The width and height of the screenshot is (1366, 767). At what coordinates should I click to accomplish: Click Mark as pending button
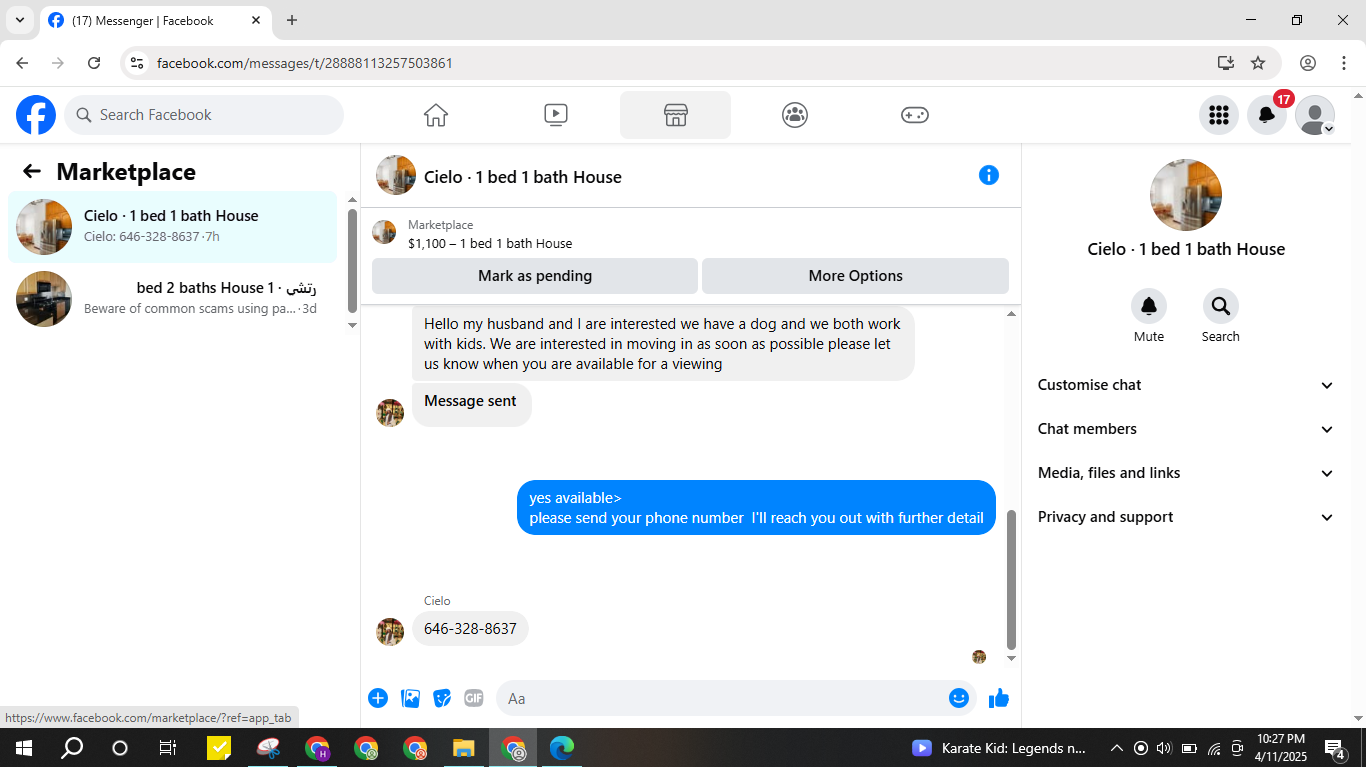point(535,276)
